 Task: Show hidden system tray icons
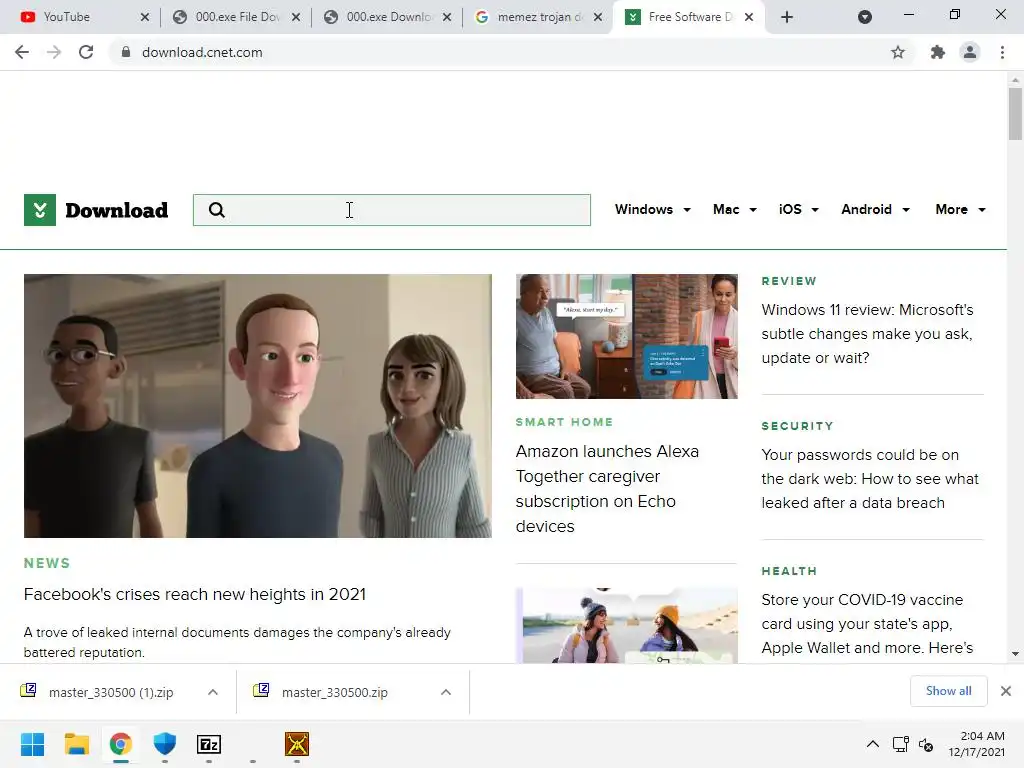872,744
